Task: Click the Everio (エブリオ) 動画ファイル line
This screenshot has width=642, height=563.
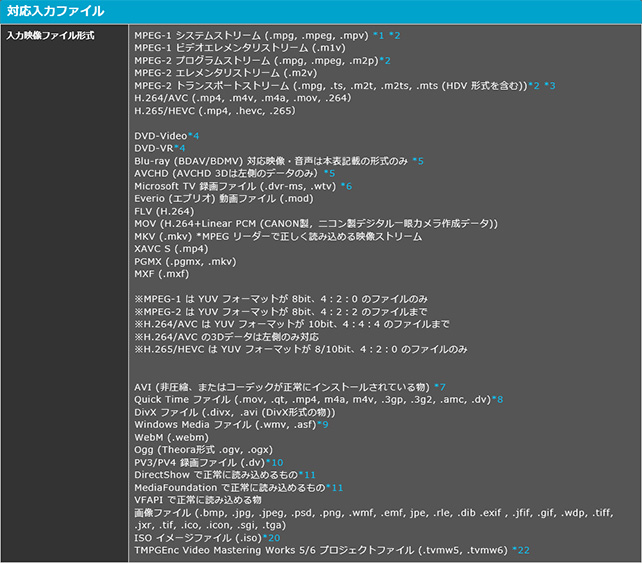Action: [224, 199]
